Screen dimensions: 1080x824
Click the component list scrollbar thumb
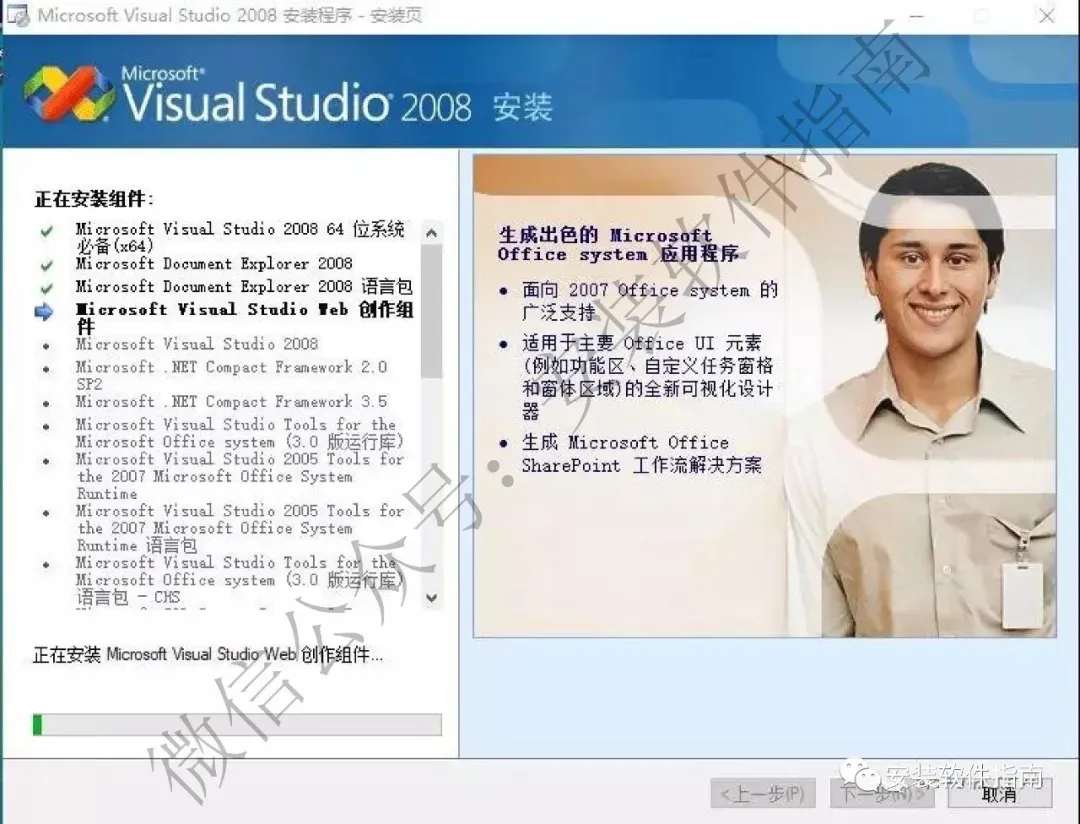(x=432, y=311)
